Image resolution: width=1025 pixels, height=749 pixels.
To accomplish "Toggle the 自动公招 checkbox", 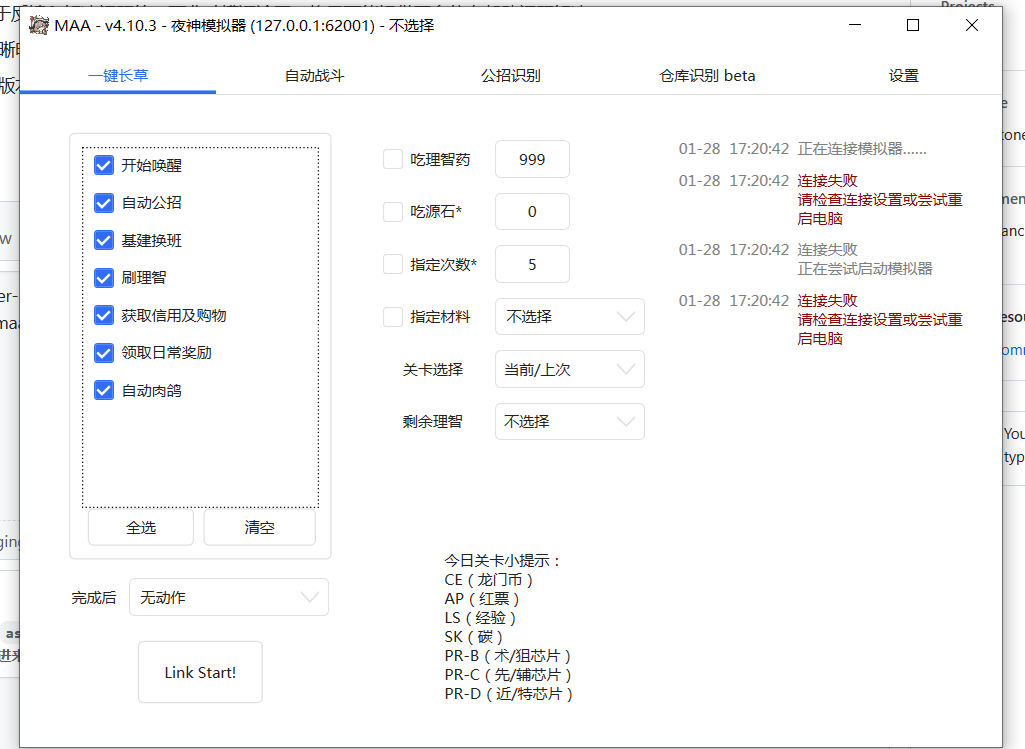I will pos(104,203).
